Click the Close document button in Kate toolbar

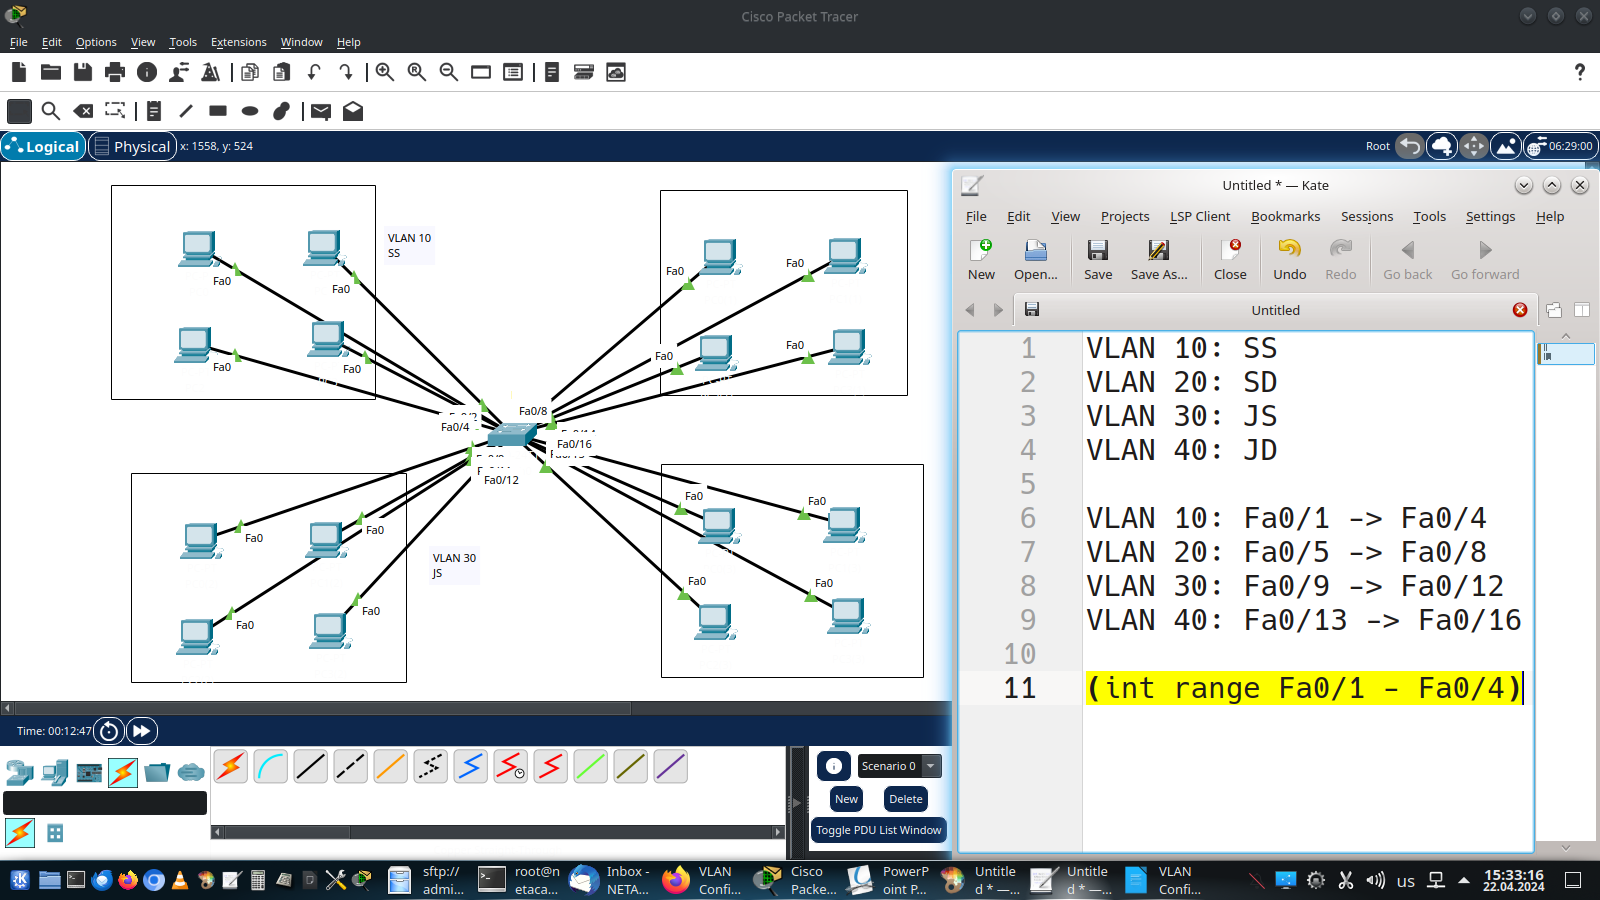(1230, 260)
